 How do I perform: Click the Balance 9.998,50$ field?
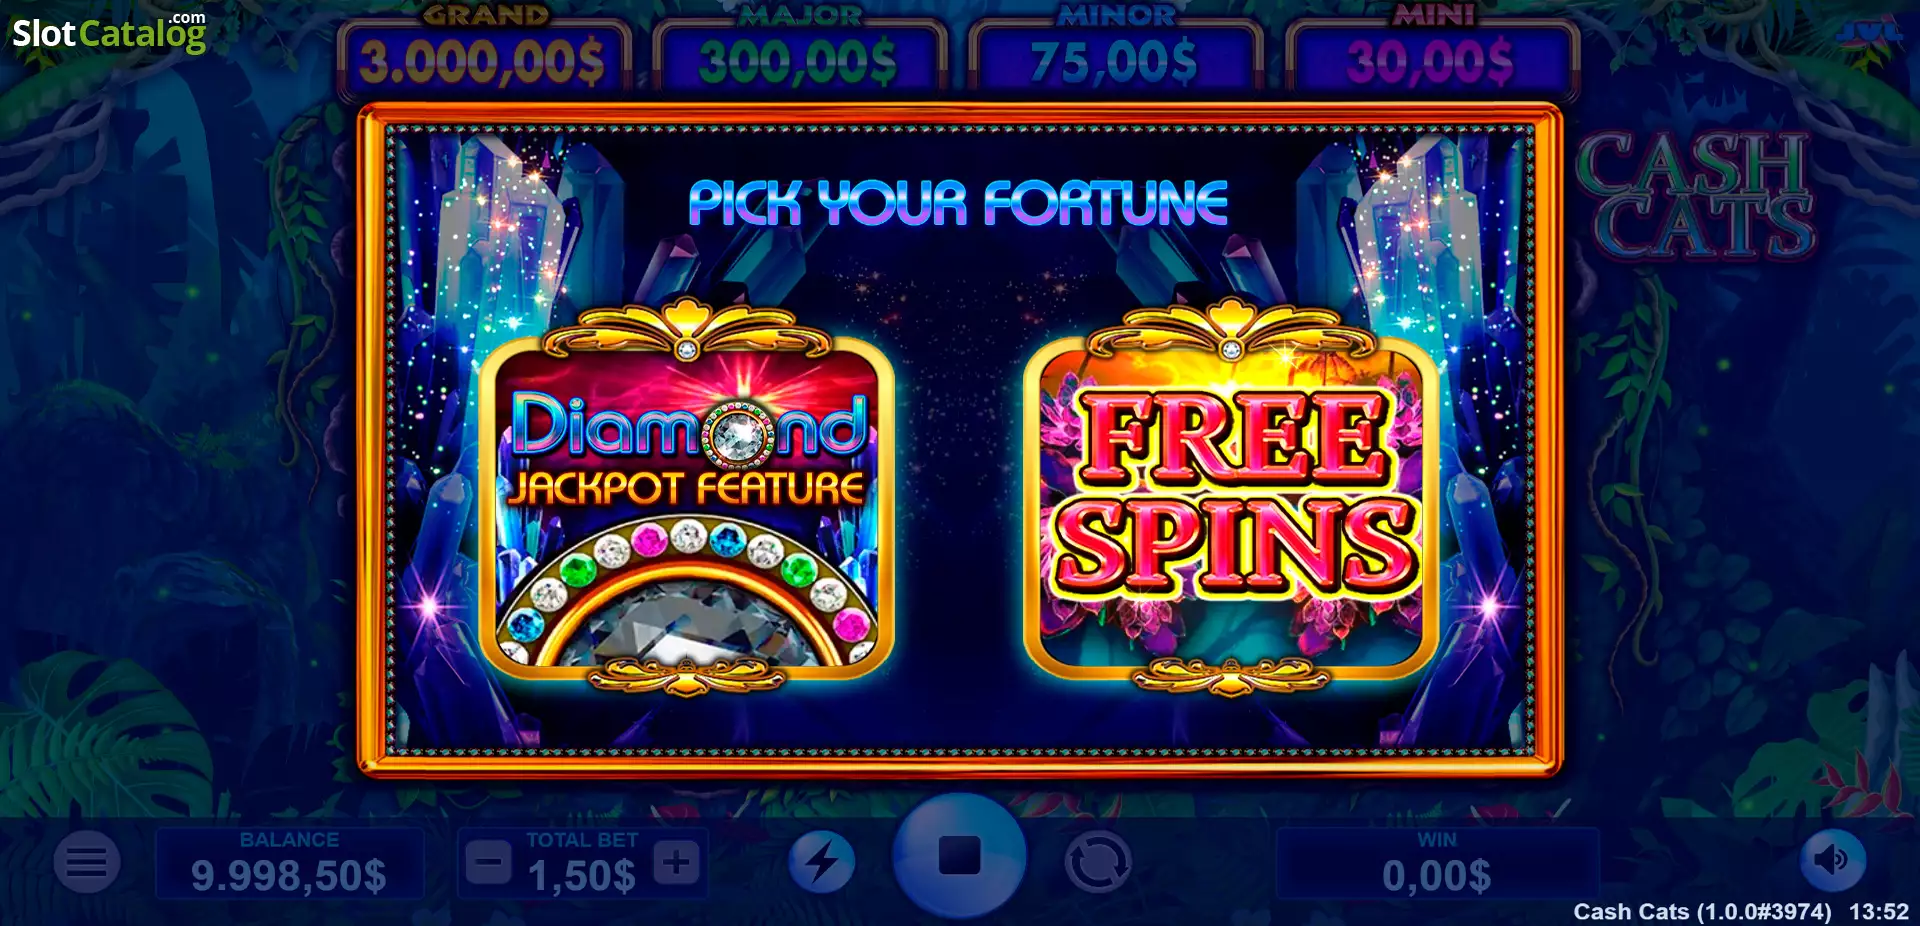point(289,863)
